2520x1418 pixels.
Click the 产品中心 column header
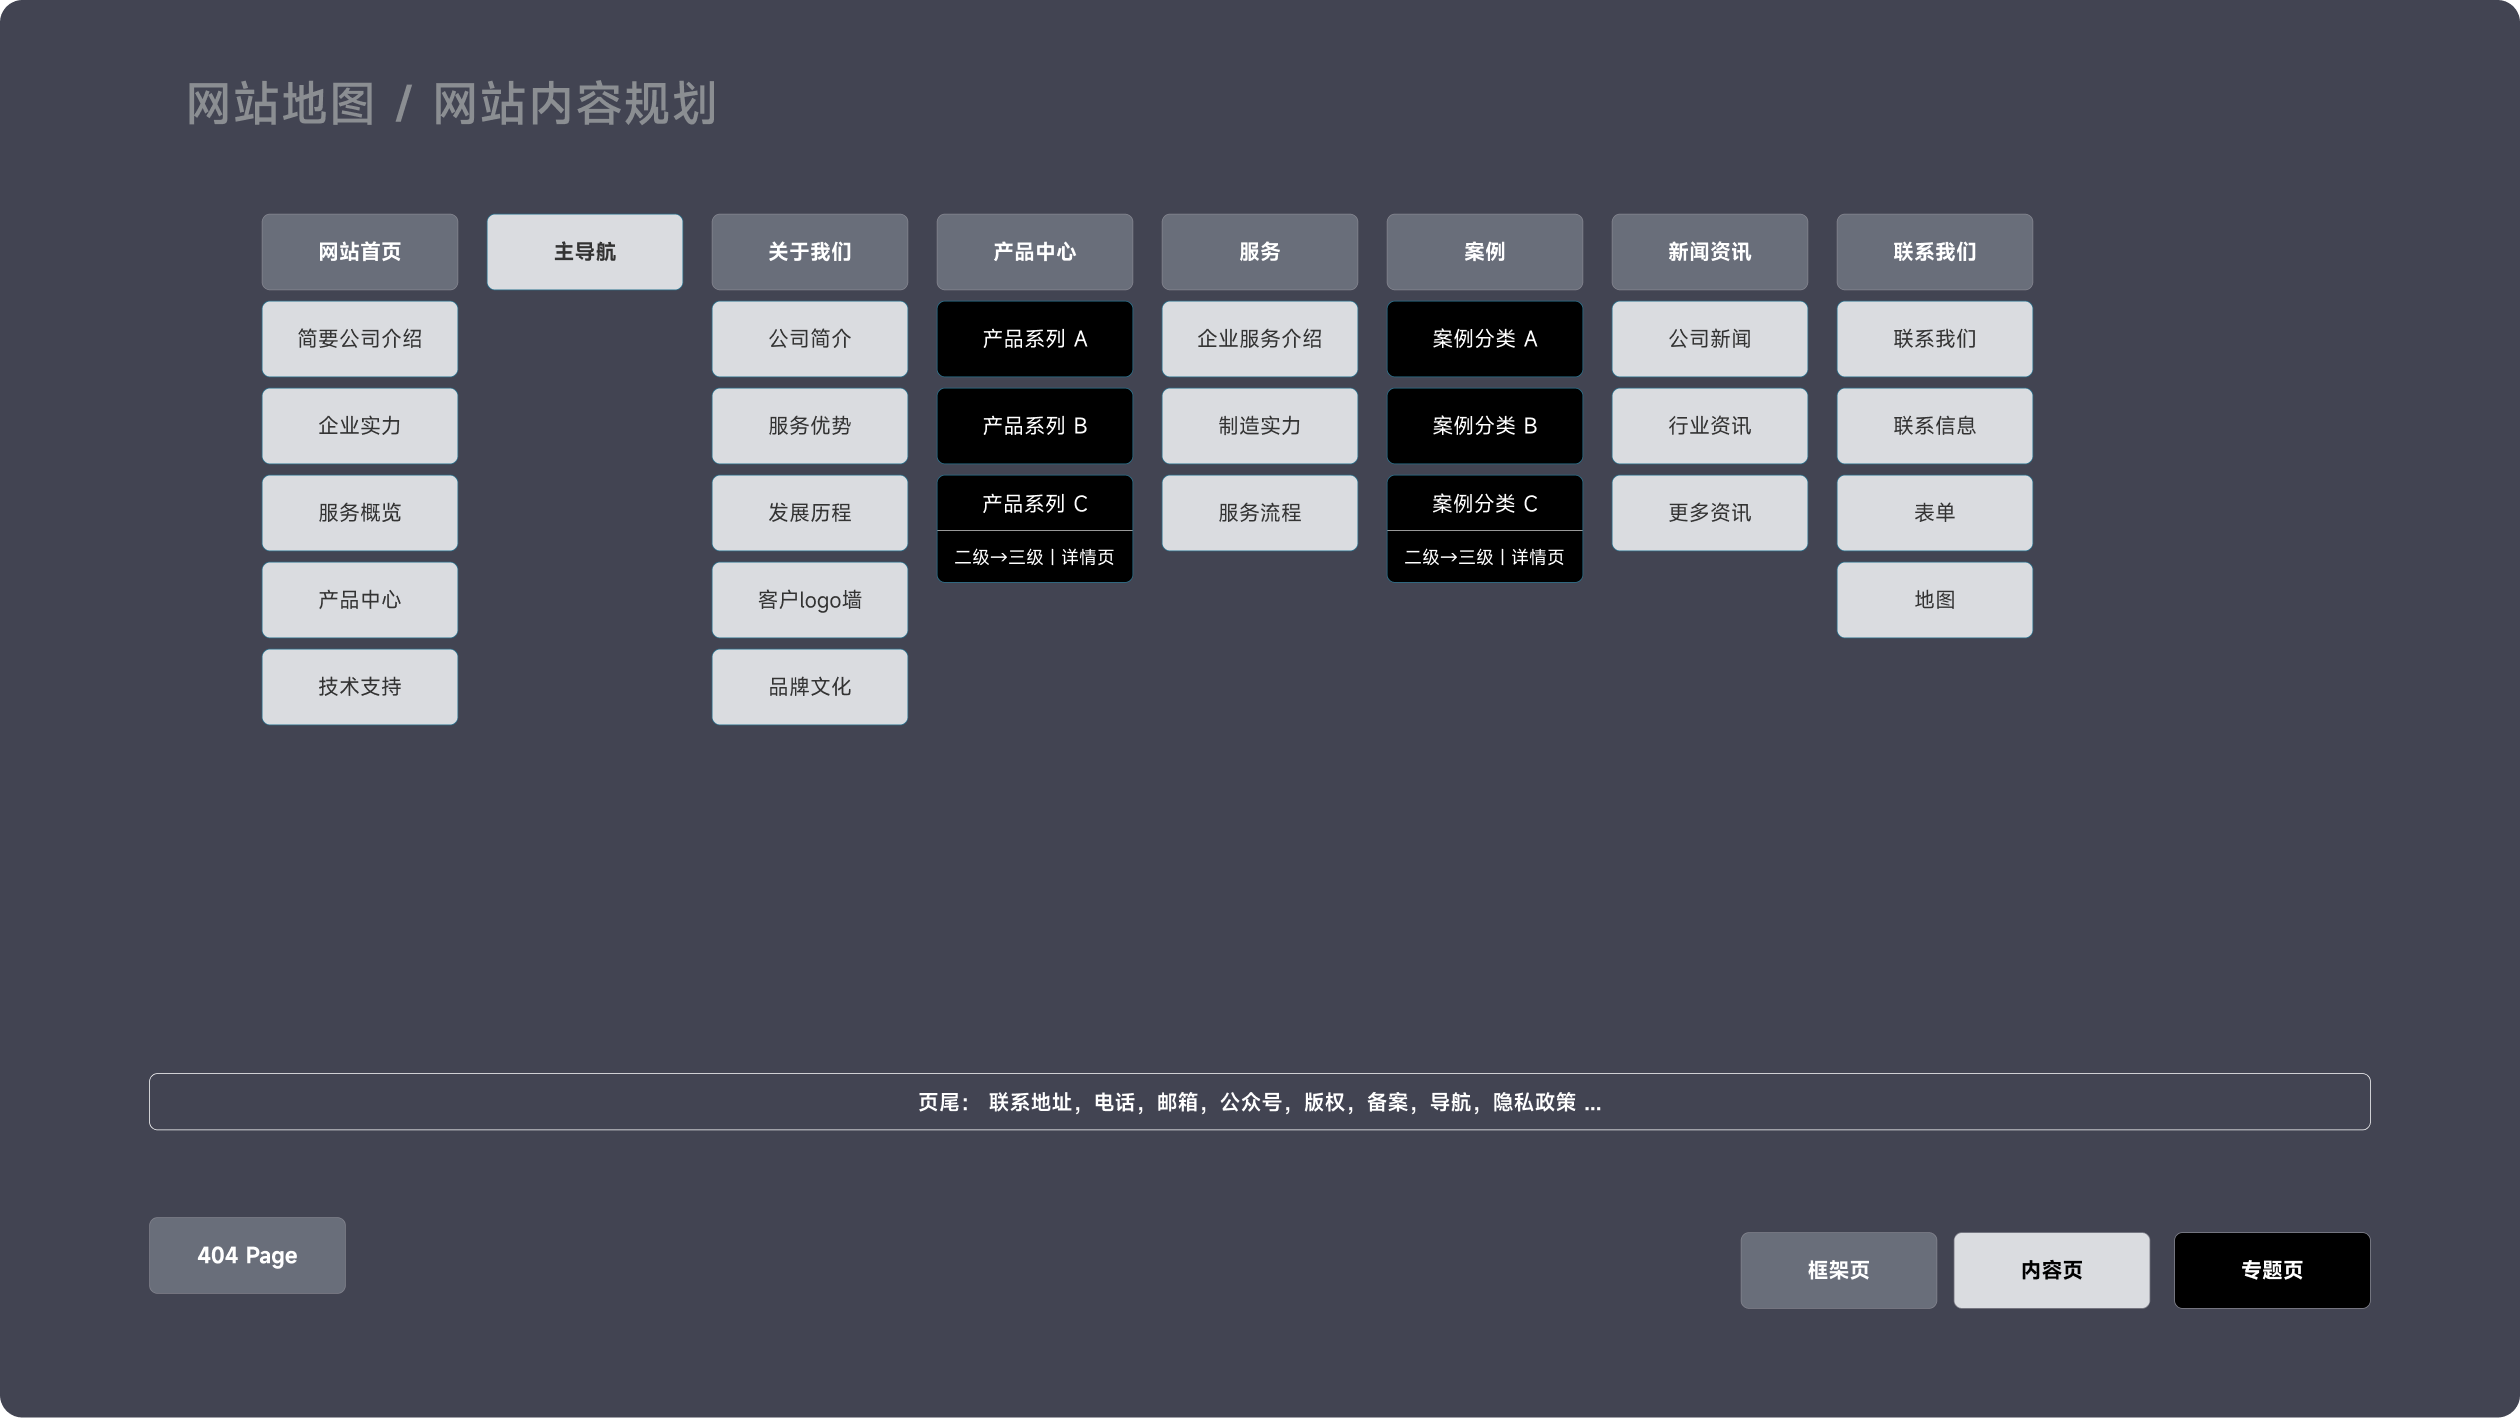(1034, 252)
